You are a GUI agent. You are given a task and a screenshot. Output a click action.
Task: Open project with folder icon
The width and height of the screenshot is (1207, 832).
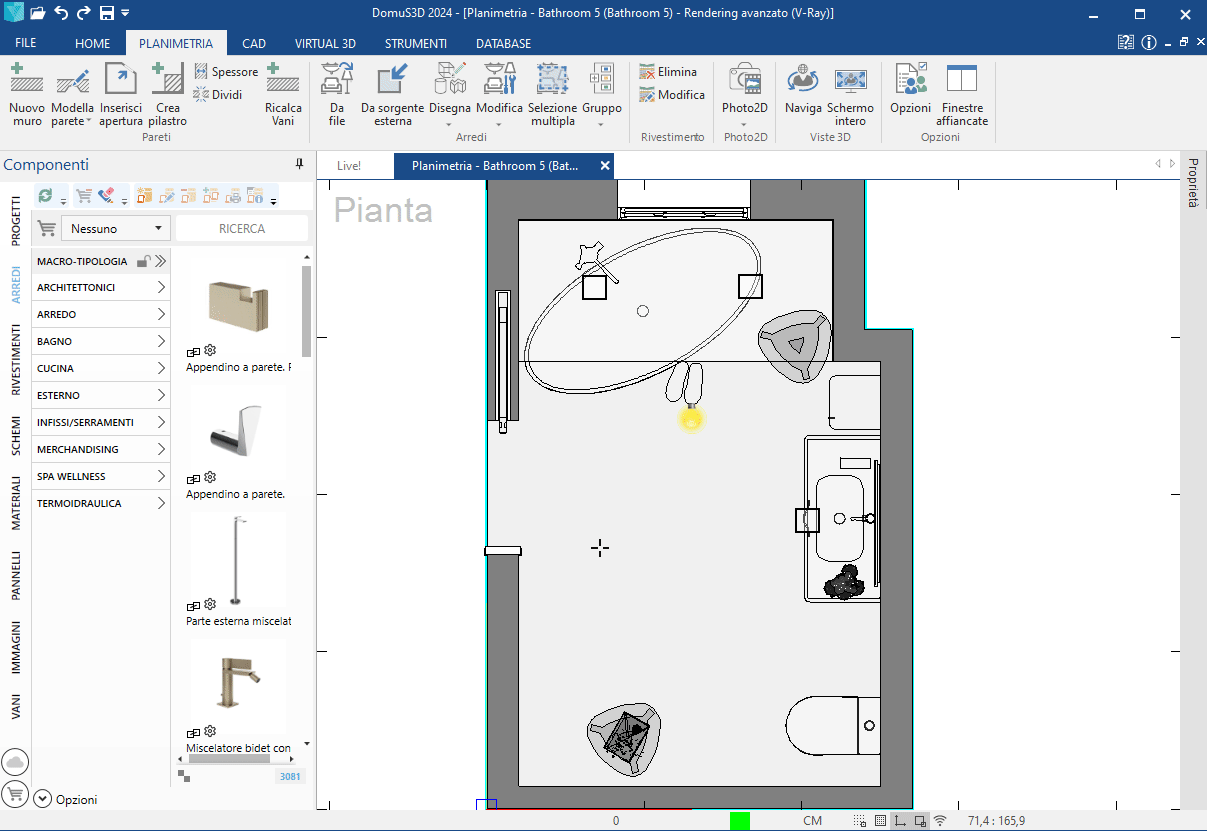click(38, 13)
